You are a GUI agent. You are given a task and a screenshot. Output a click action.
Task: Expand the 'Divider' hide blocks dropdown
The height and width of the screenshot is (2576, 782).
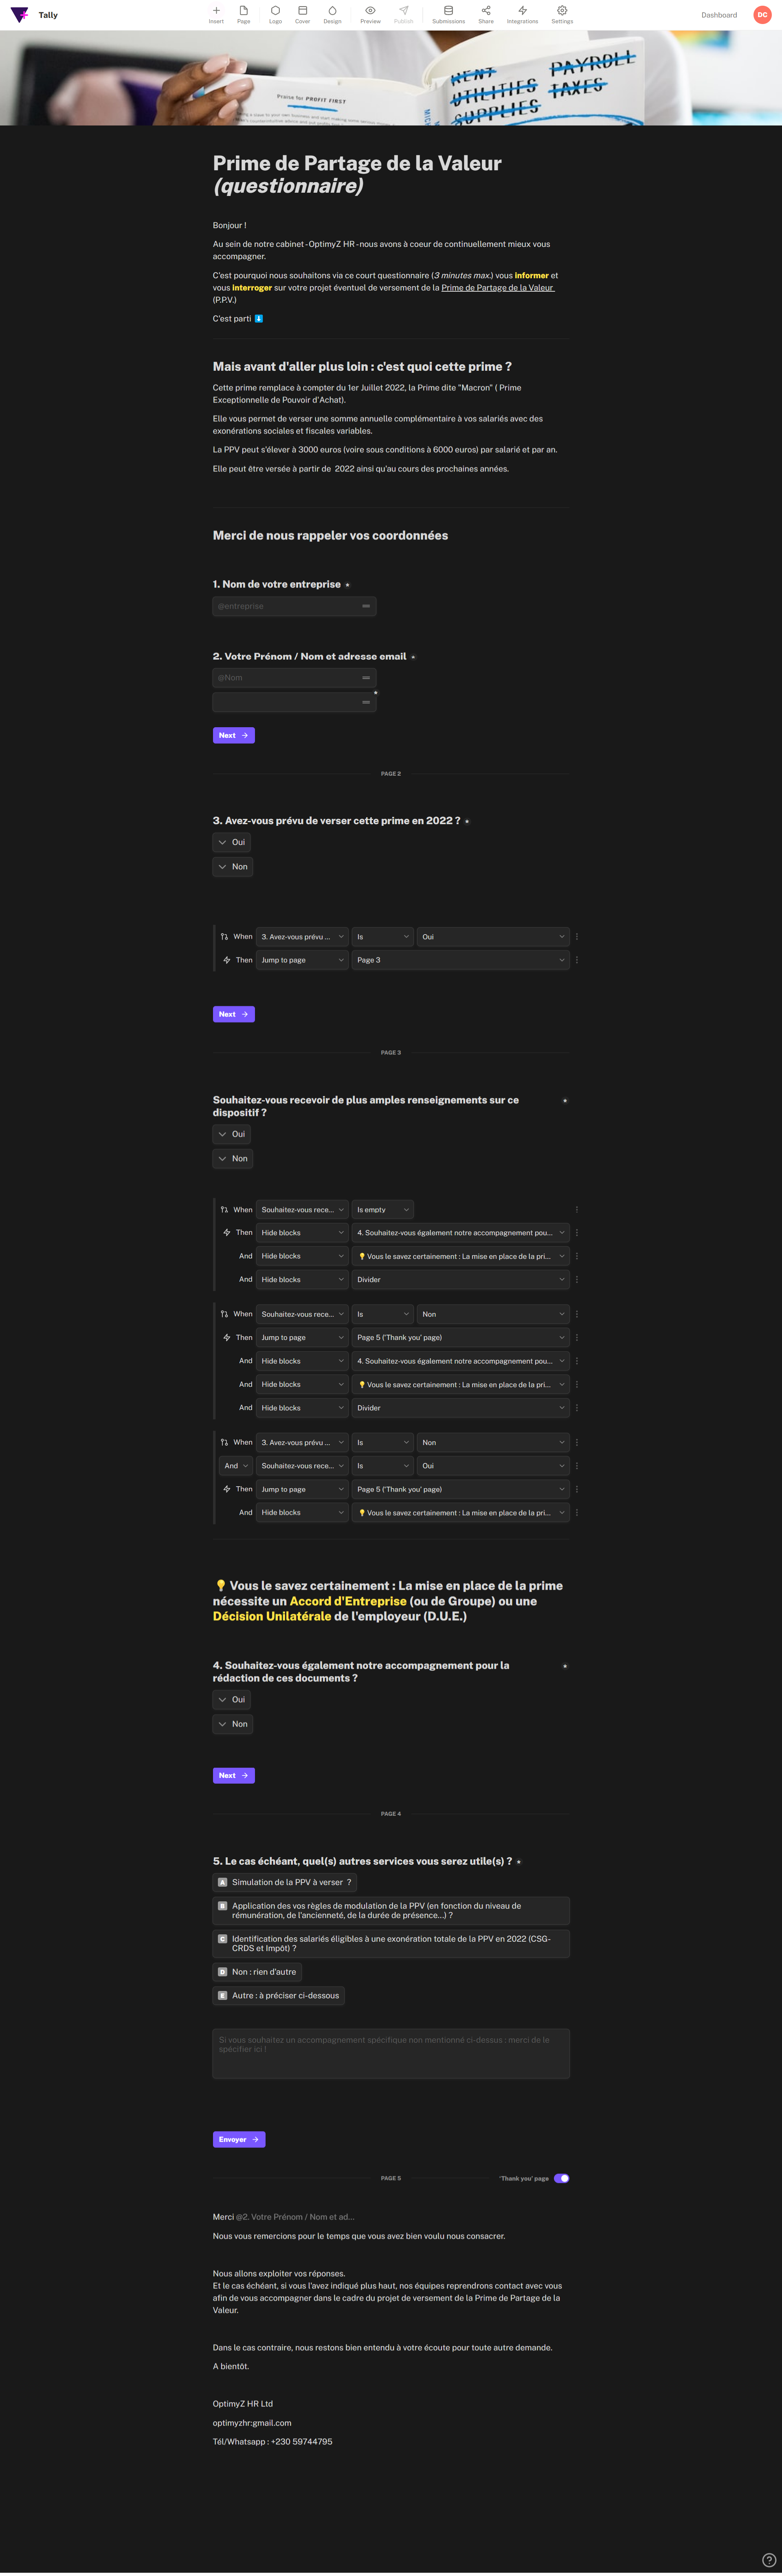tap(460, 1279)
